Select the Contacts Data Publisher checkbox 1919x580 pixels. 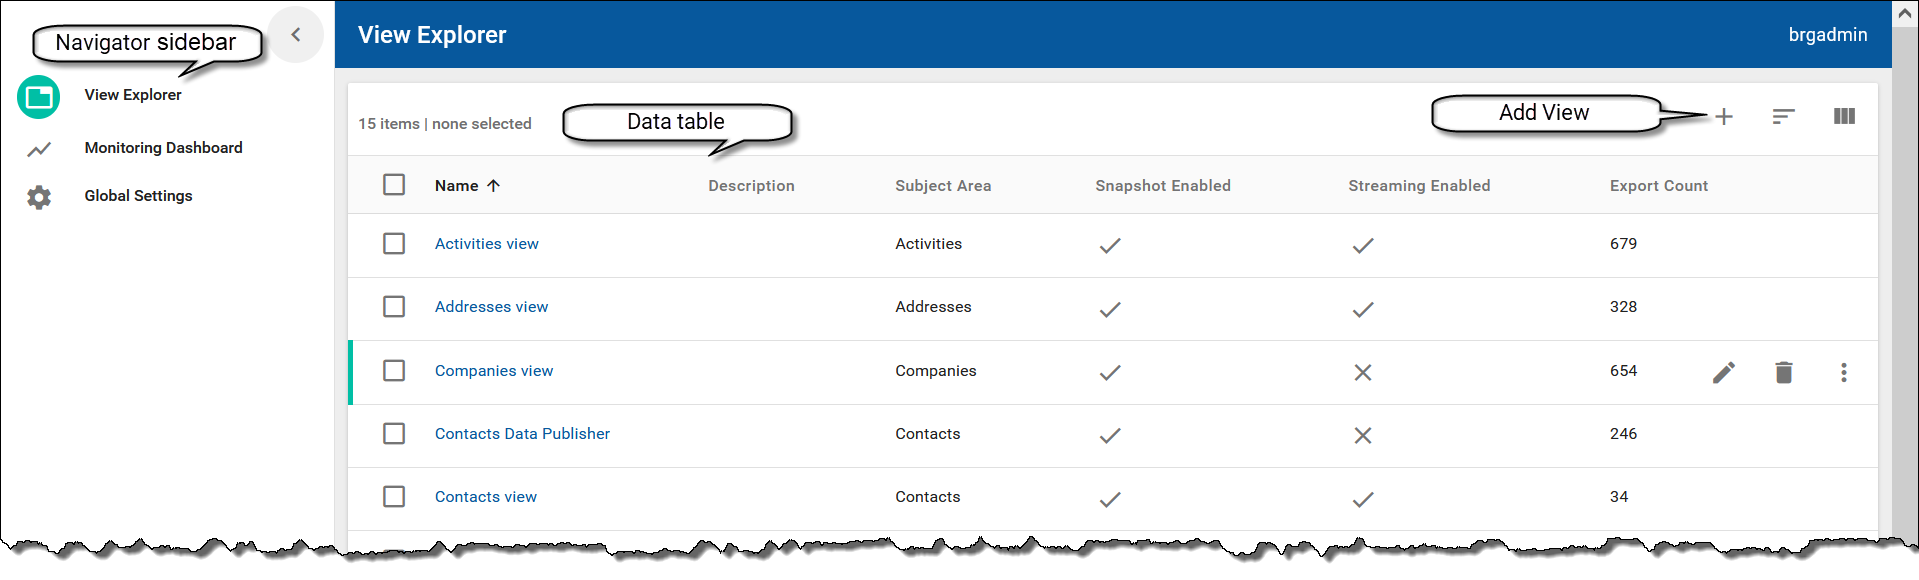click(x=394, y=434)
